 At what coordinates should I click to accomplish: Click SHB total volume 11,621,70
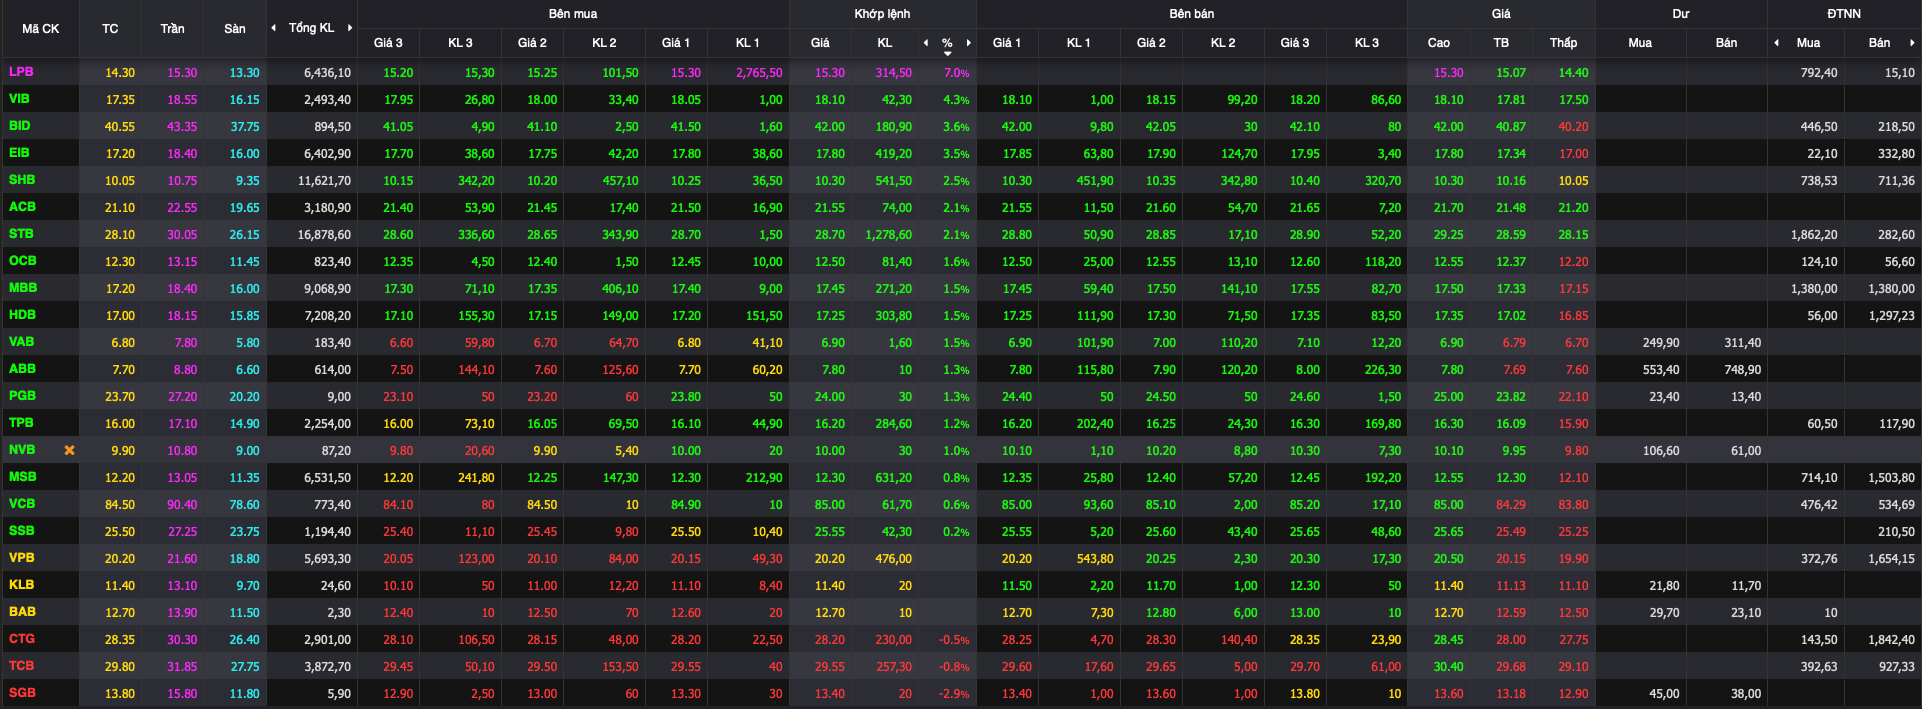(324, 181)
